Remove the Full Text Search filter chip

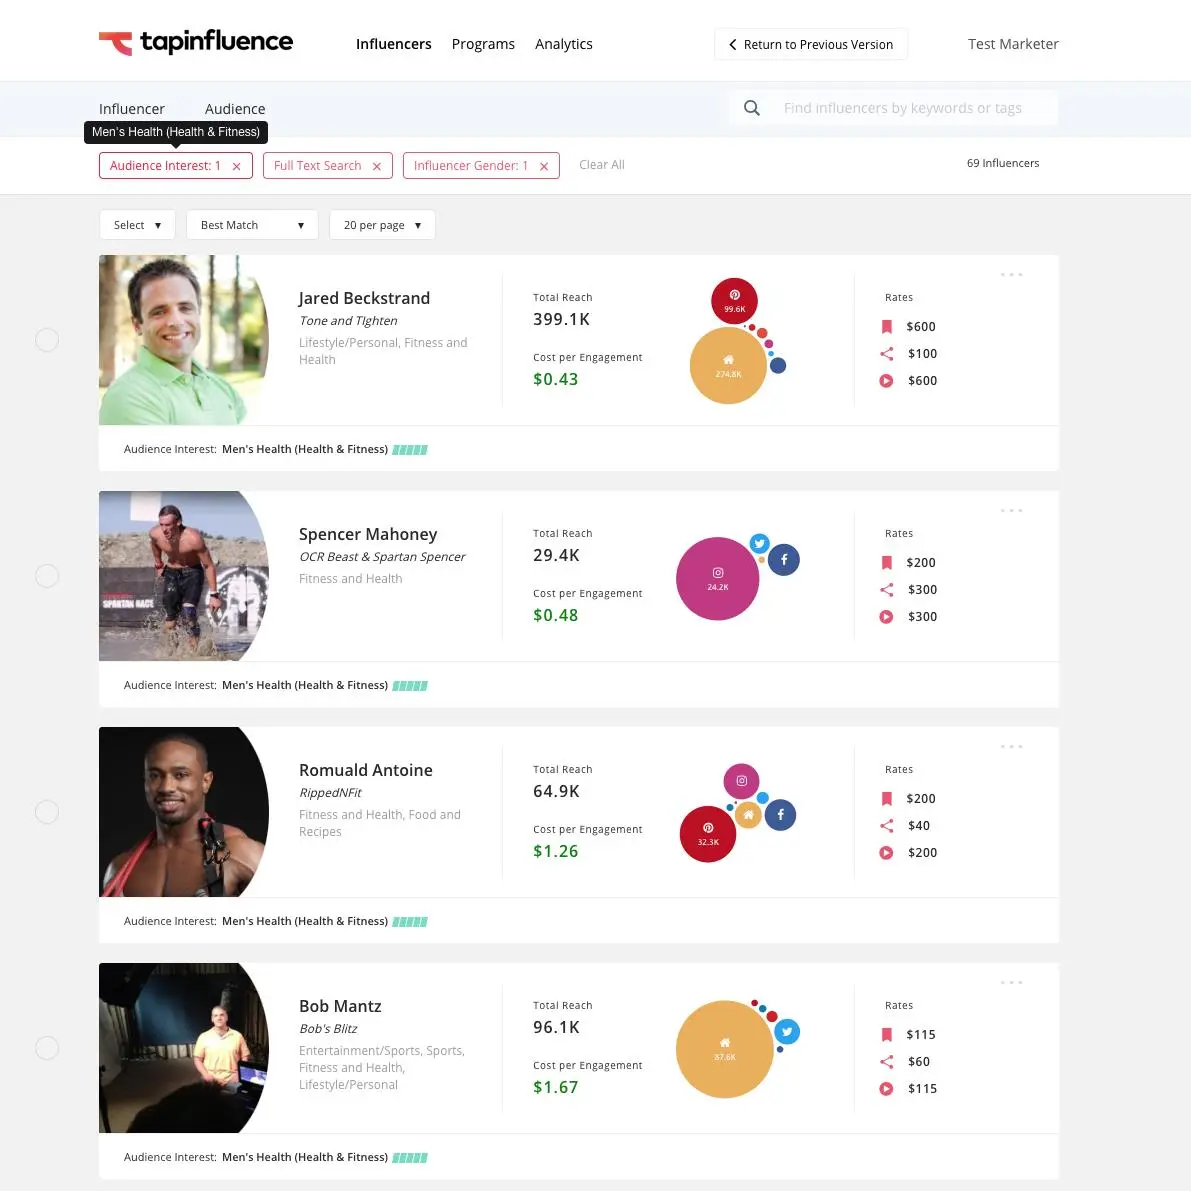(377, 165)
